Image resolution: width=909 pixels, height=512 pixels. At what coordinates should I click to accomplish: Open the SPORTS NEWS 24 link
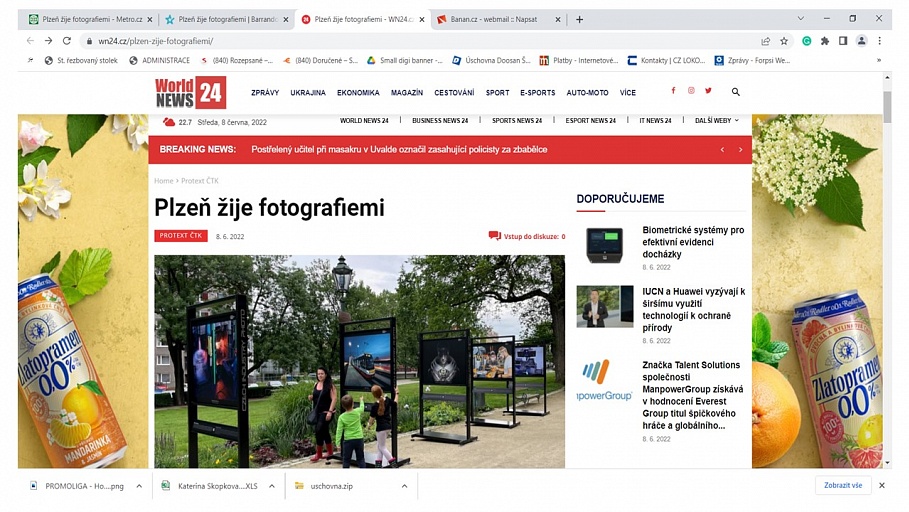(517, 121)
